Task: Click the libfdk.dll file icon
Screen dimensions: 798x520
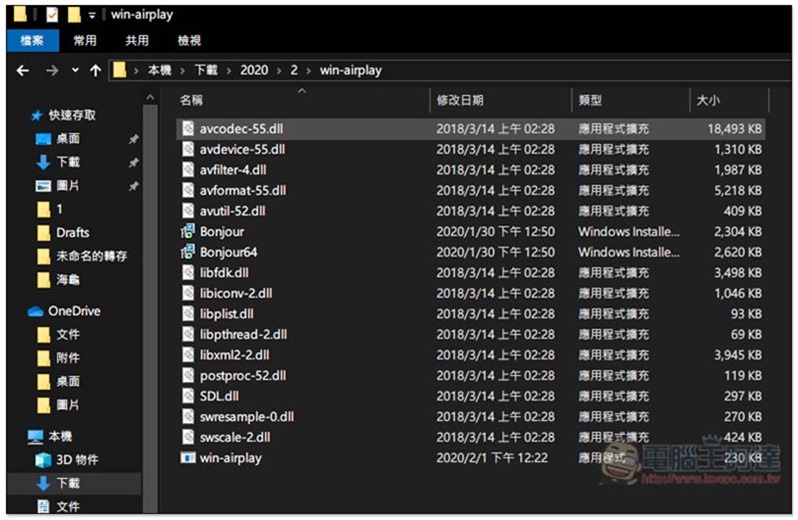Action: [188, 273]
